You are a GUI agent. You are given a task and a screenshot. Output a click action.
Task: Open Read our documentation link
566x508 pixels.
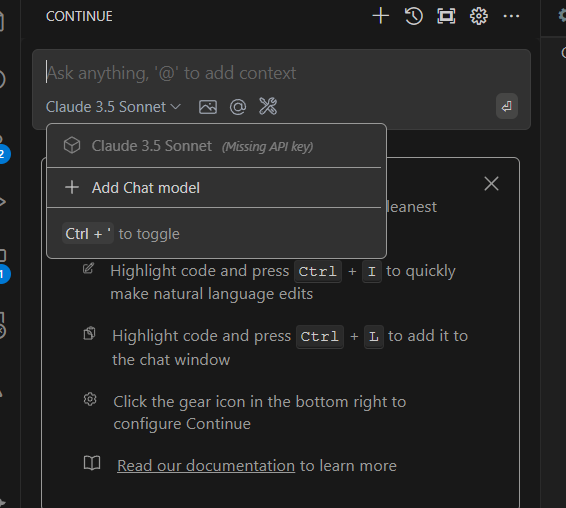206,466
